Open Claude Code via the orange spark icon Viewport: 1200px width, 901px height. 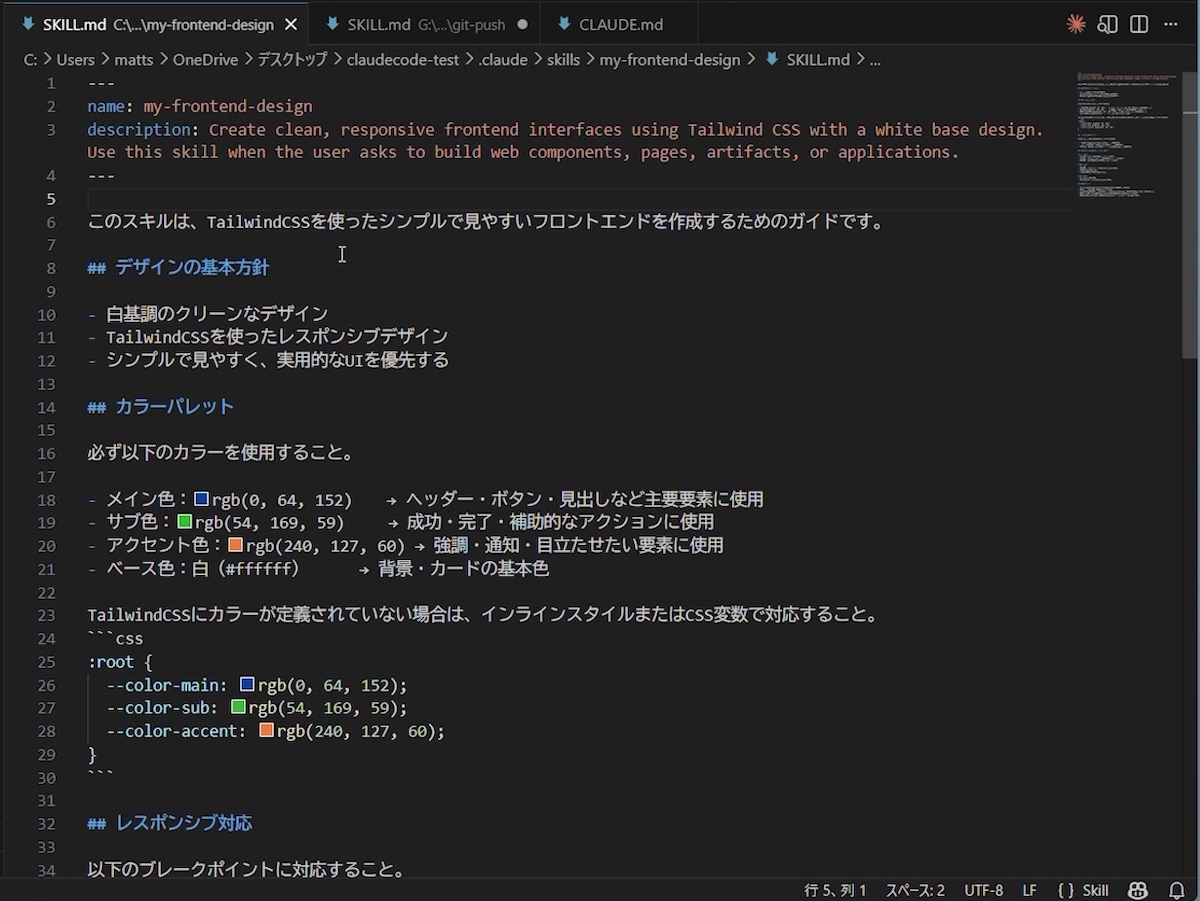click(1076, 24)
